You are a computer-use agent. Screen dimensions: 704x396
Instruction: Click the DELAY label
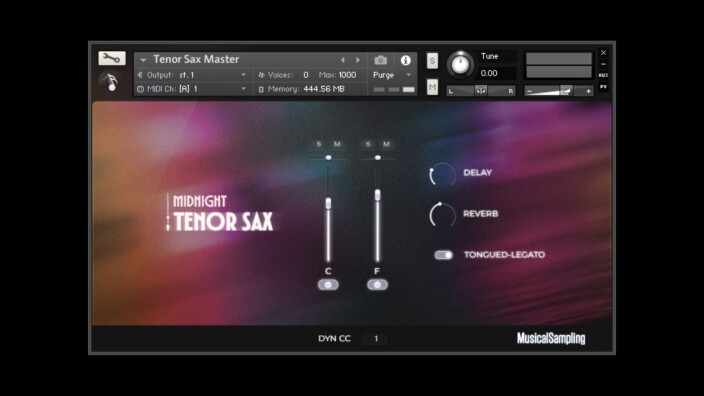[478, 172]
